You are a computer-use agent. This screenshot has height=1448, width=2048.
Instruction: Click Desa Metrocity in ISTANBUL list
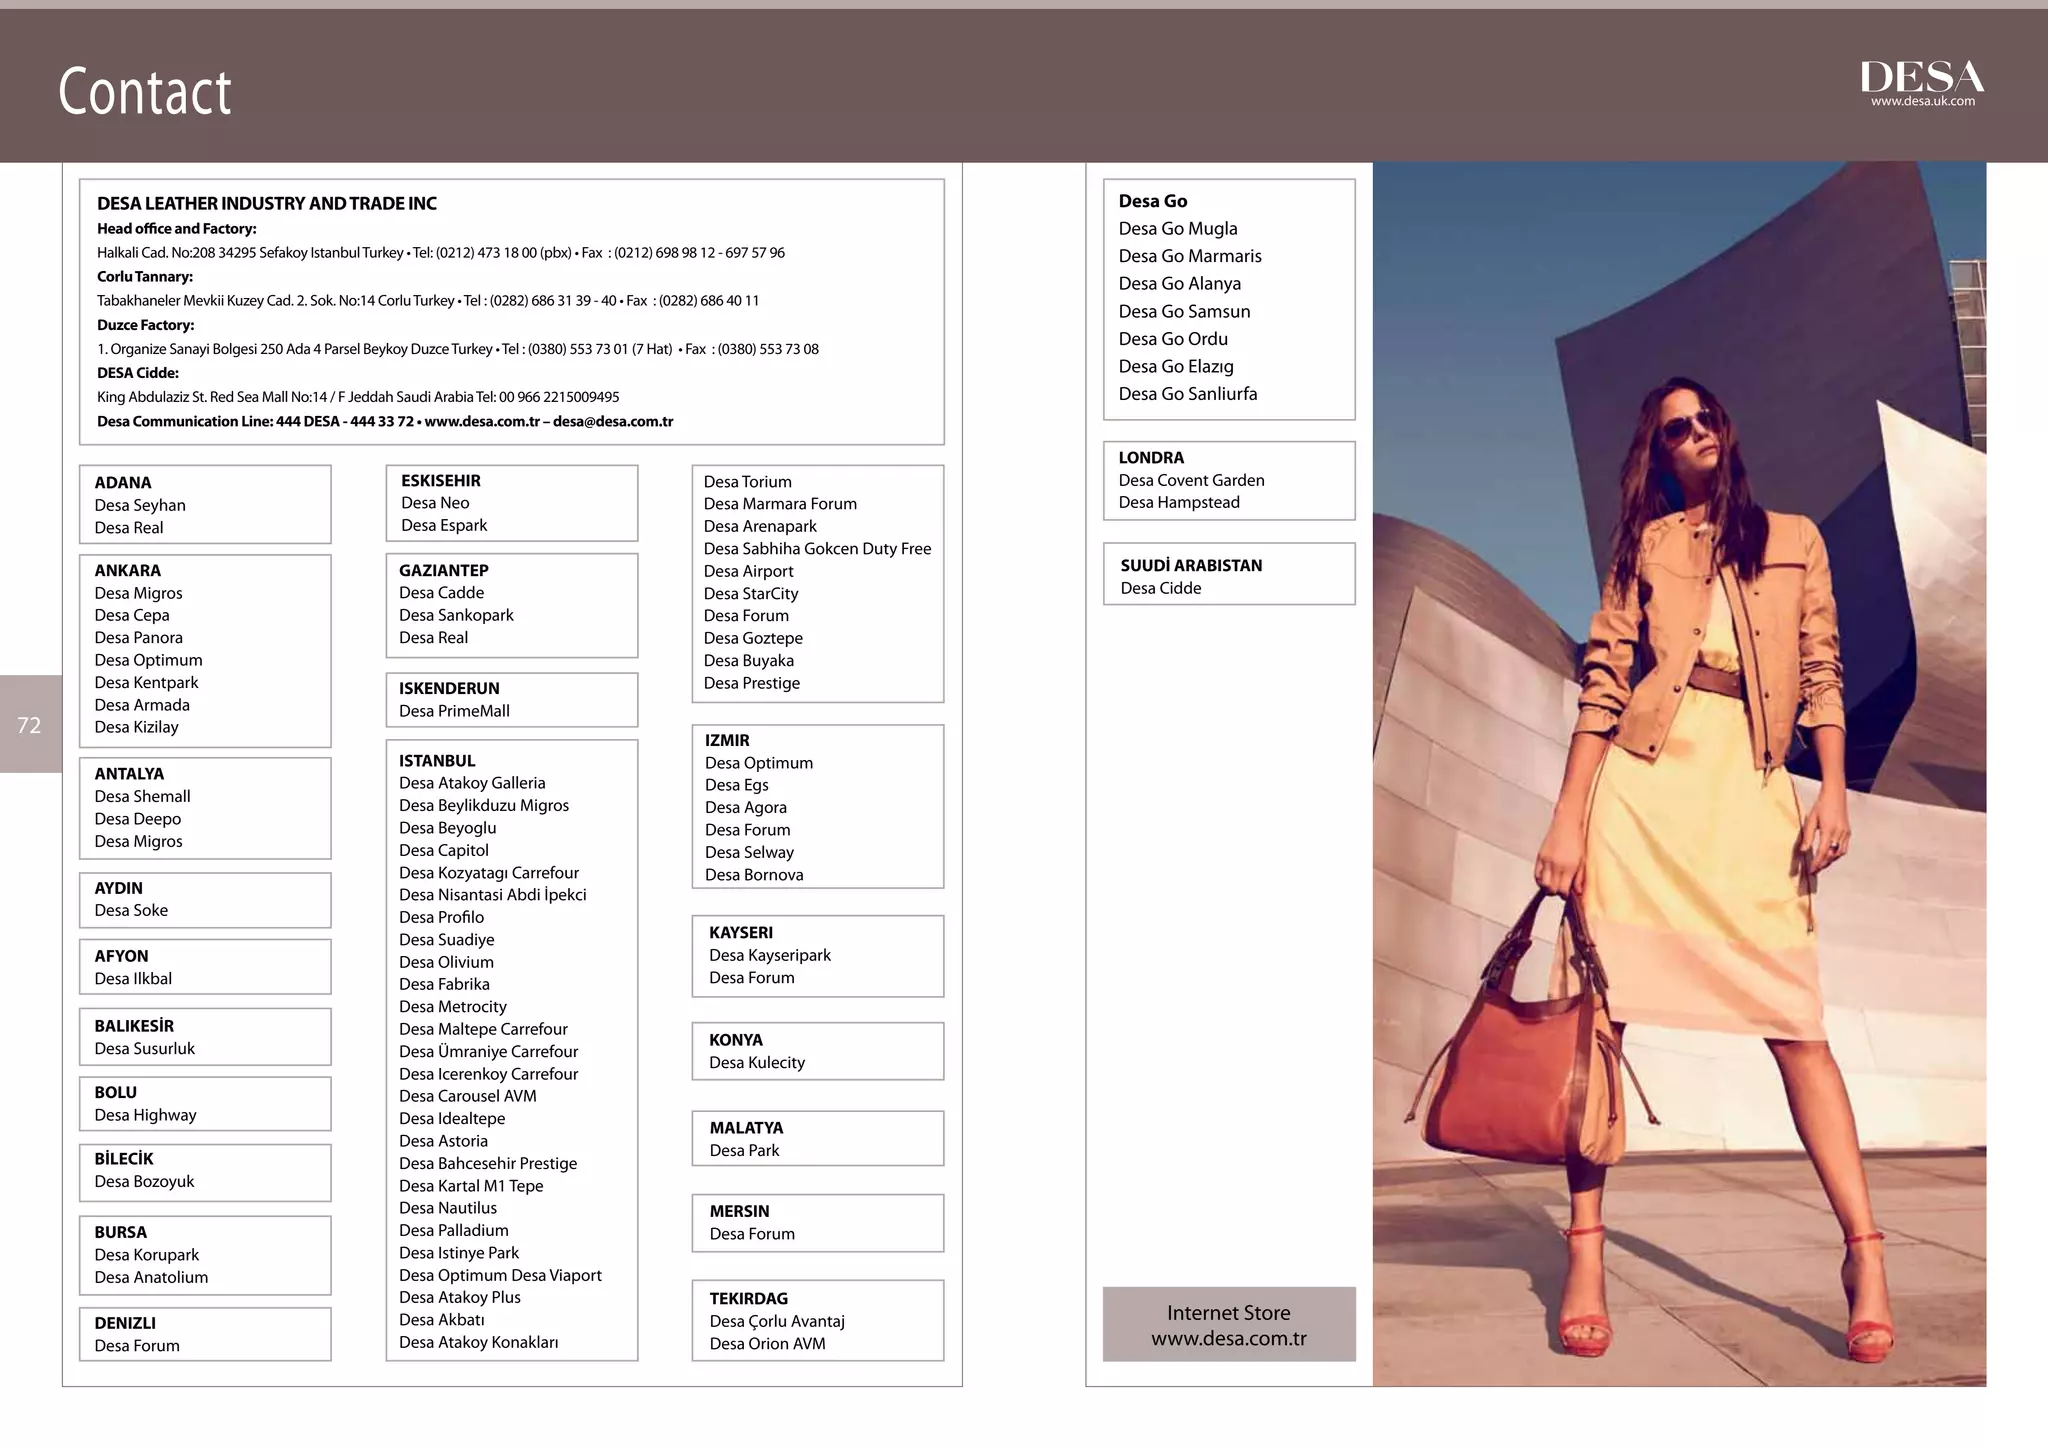453,1007
